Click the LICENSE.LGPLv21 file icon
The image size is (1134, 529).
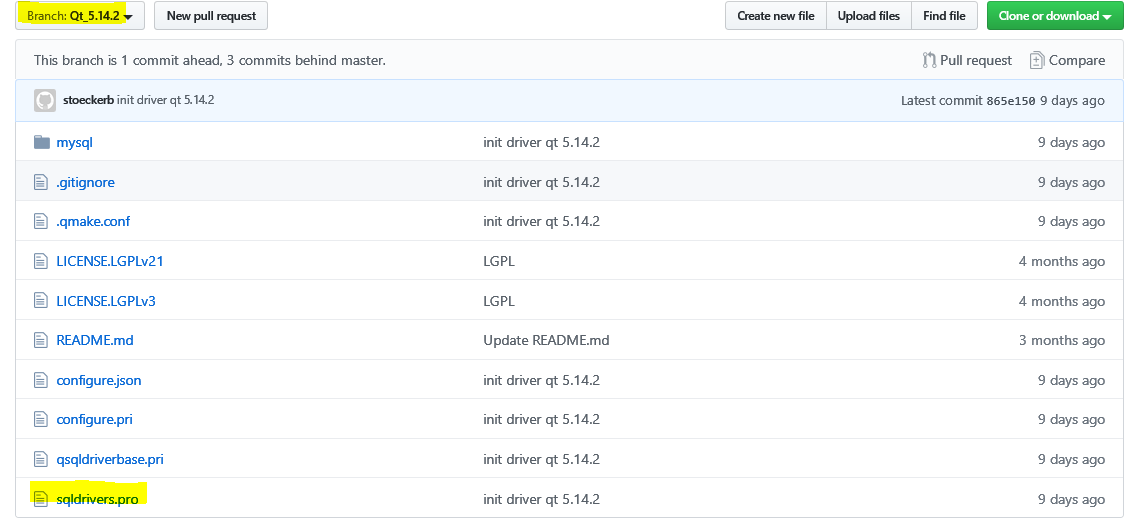tap(40, 261)
